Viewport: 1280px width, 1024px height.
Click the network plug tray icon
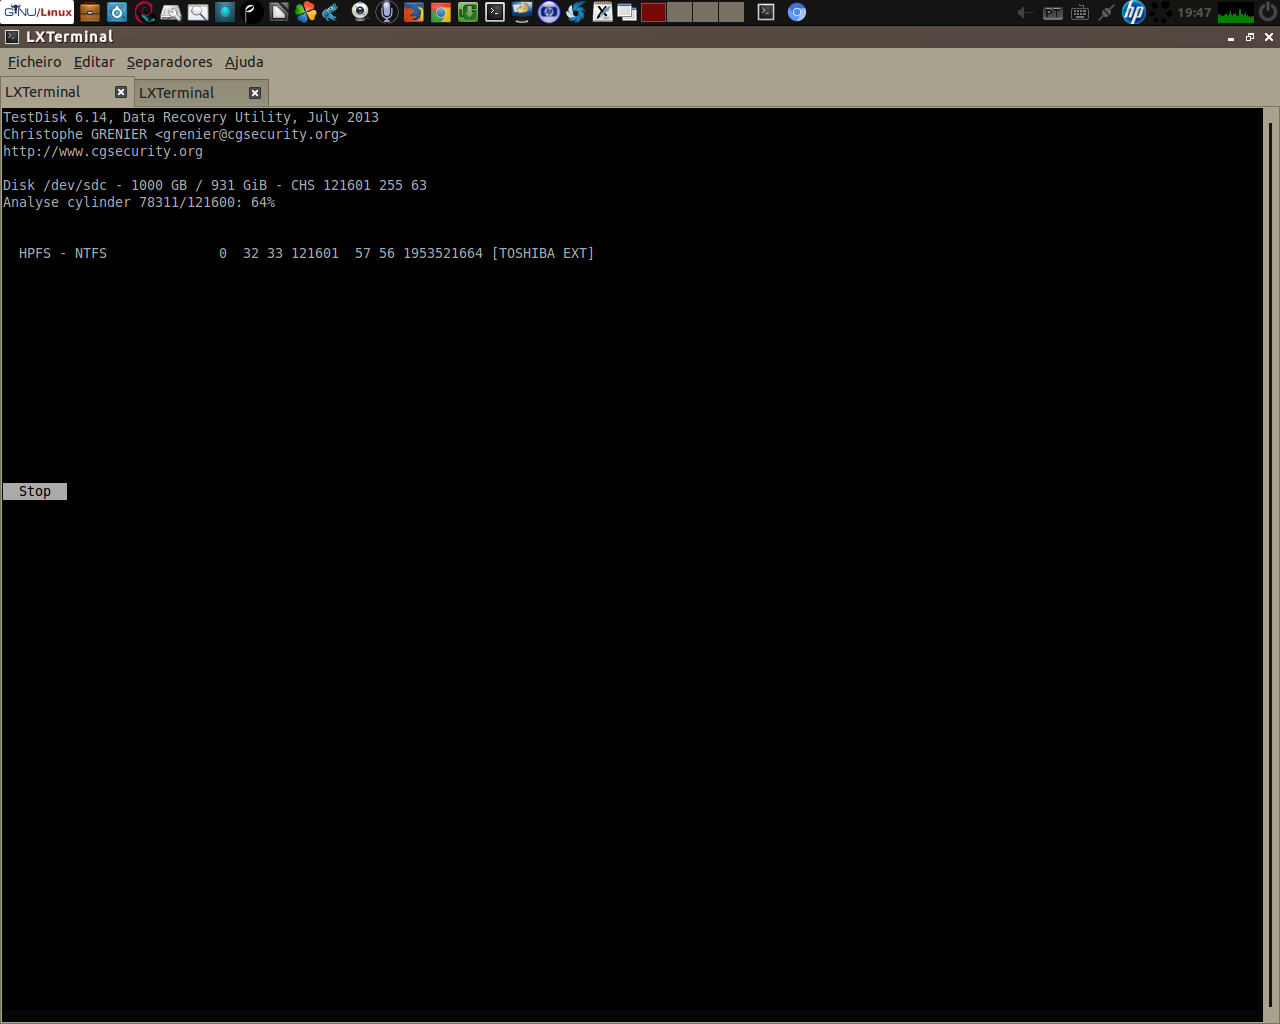click(x=1106, y=12)
